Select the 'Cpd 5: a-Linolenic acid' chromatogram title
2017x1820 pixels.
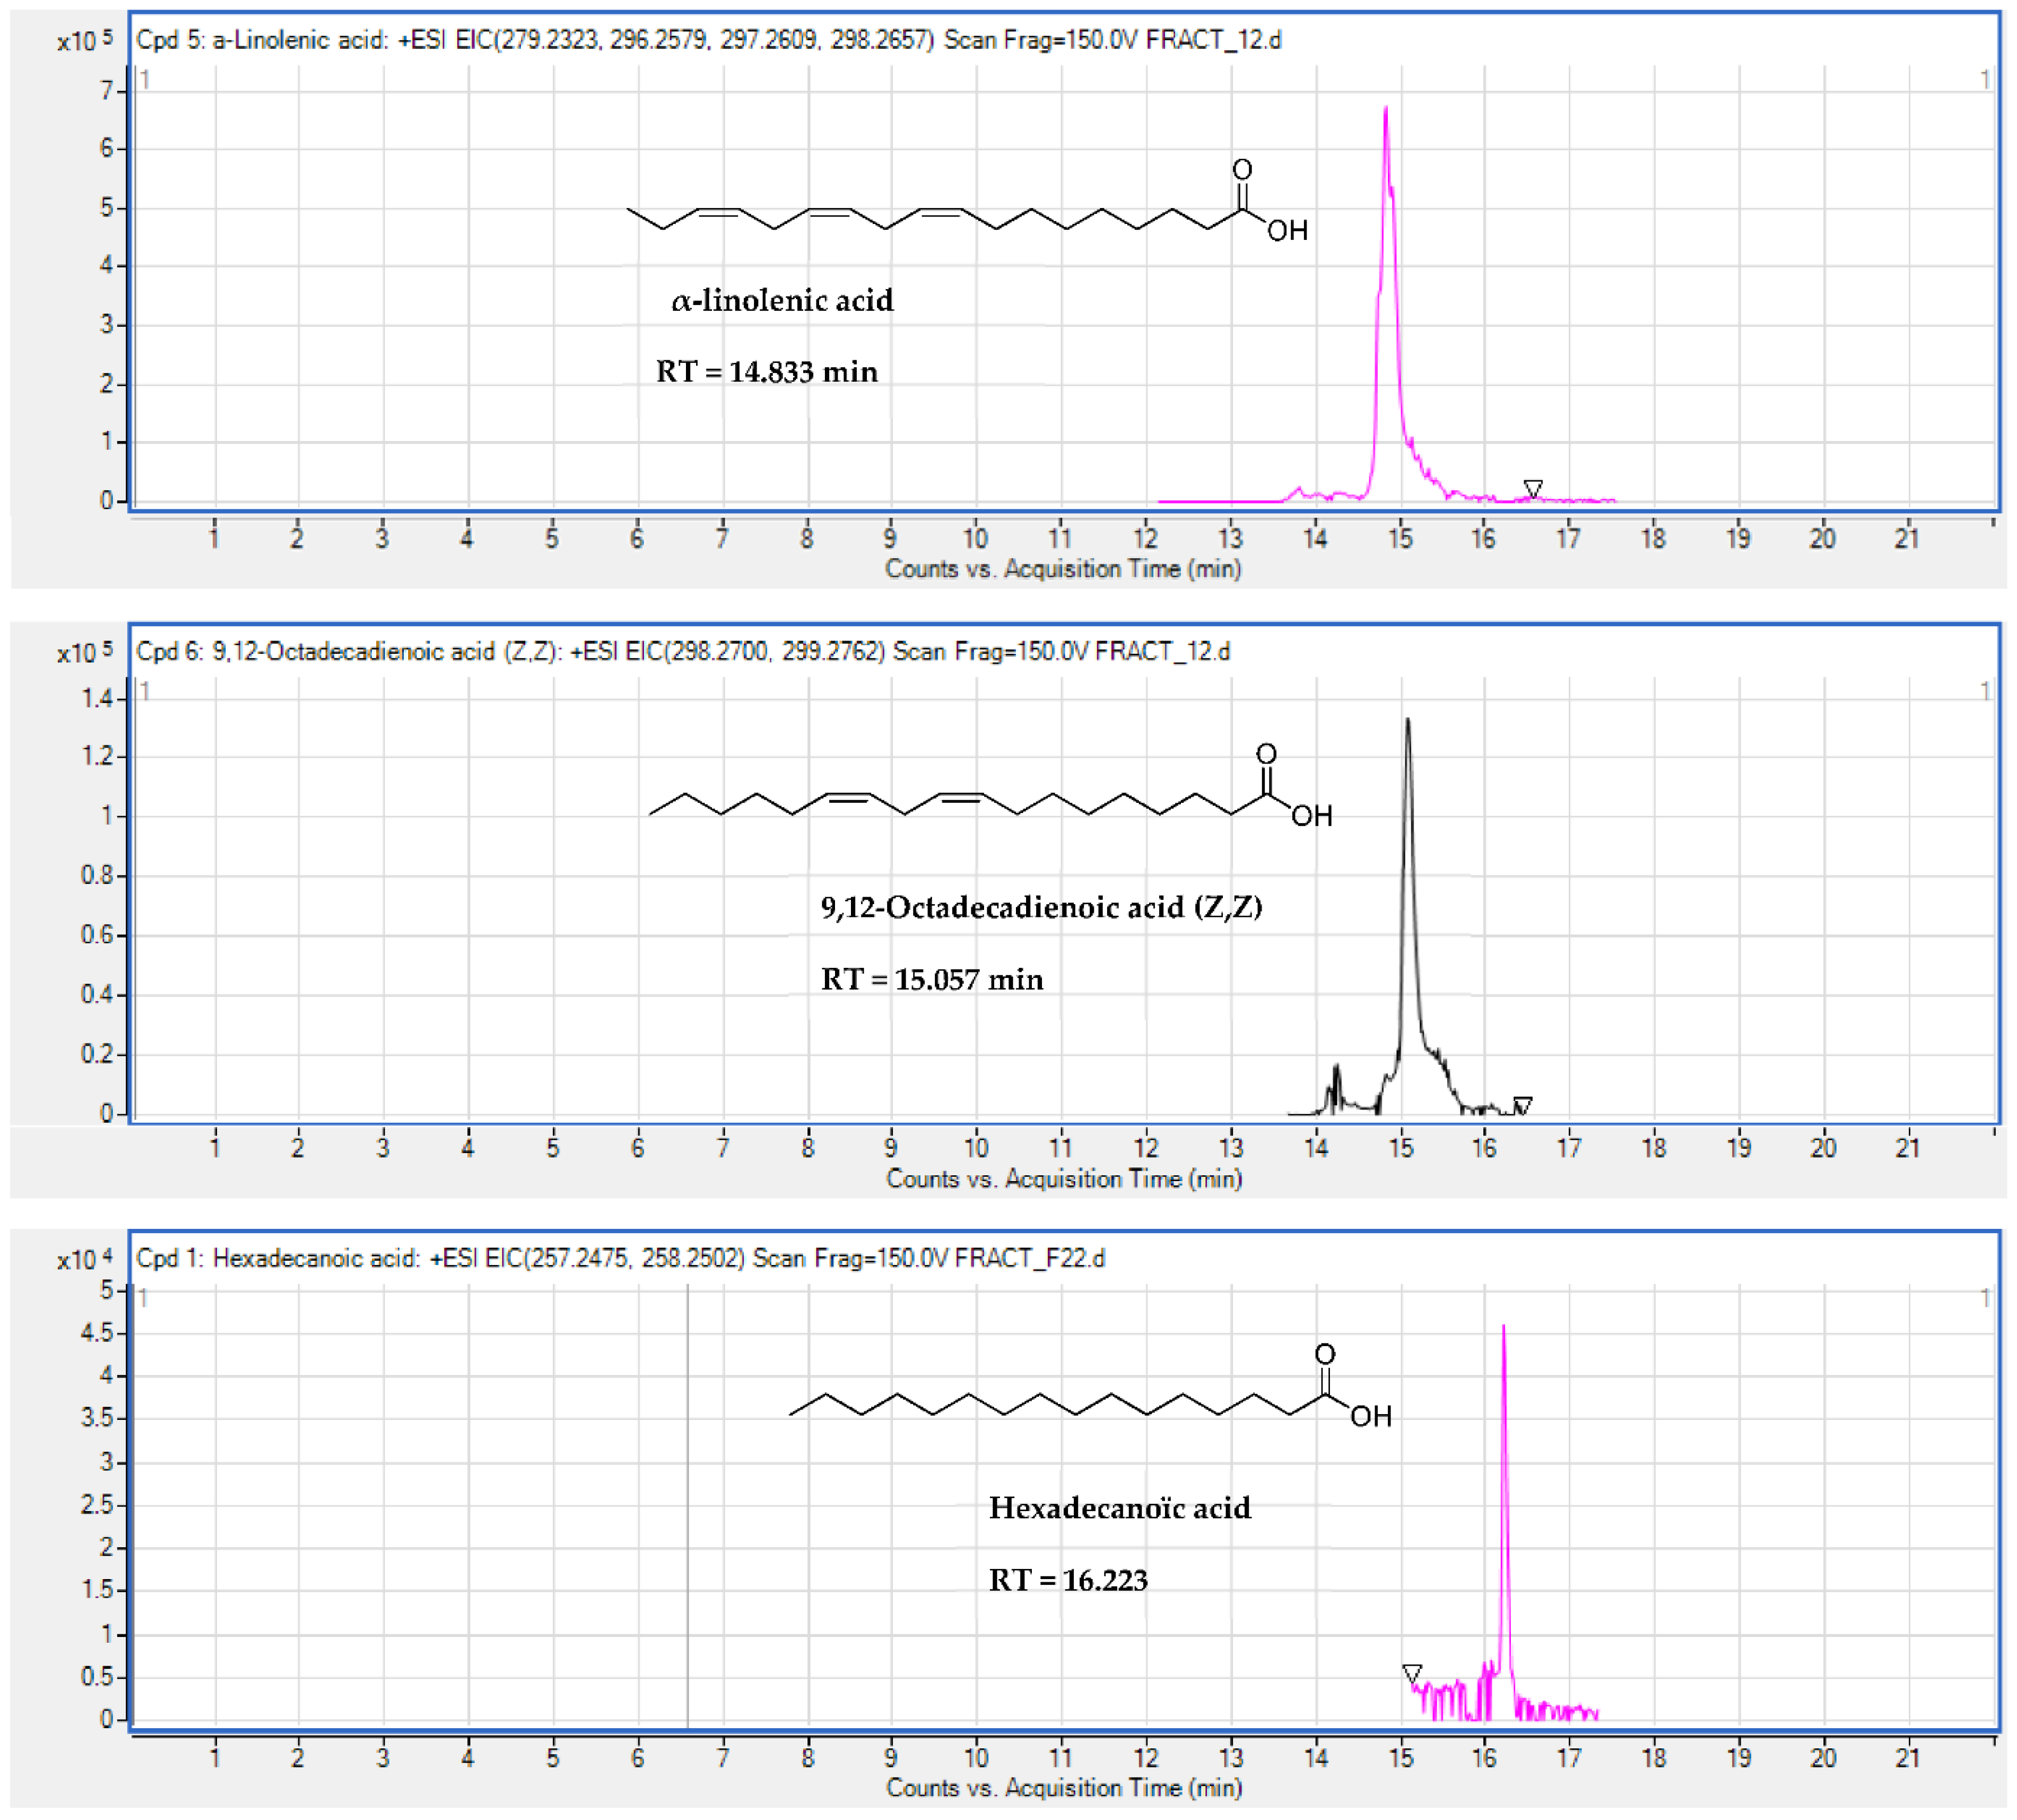pos(708,40)
